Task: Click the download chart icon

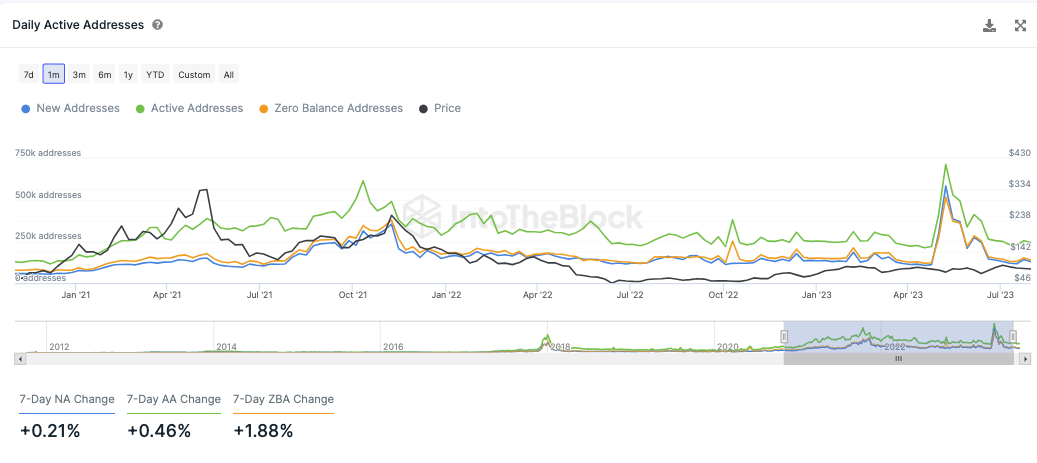Action: 989,25
